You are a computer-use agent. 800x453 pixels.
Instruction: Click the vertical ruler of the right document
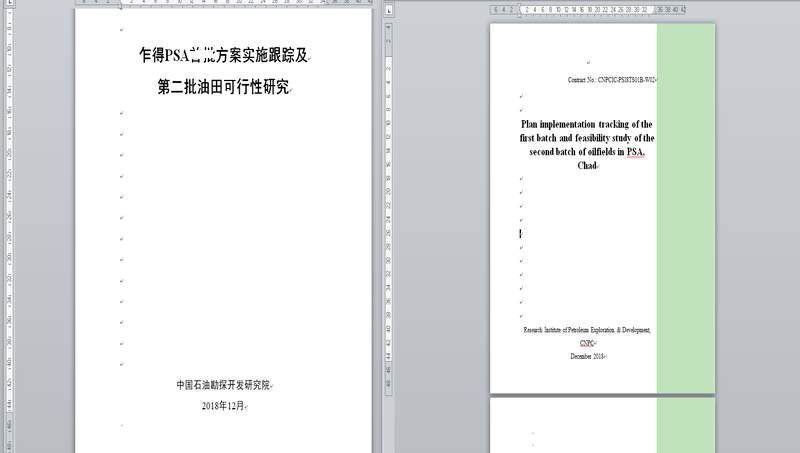[x=387, y=220]
